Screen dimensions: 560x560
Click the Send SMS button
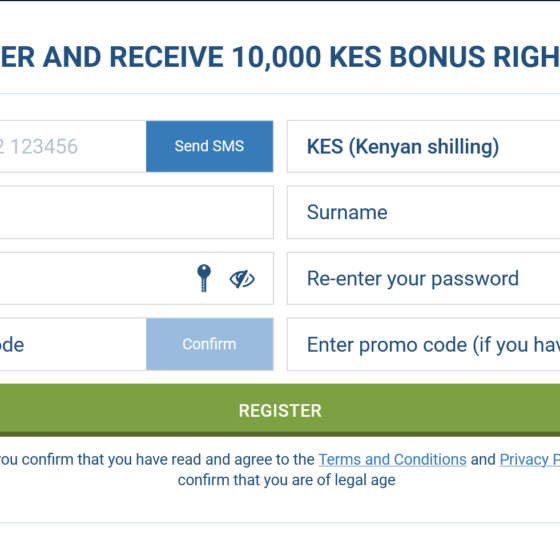pos(210,146)
